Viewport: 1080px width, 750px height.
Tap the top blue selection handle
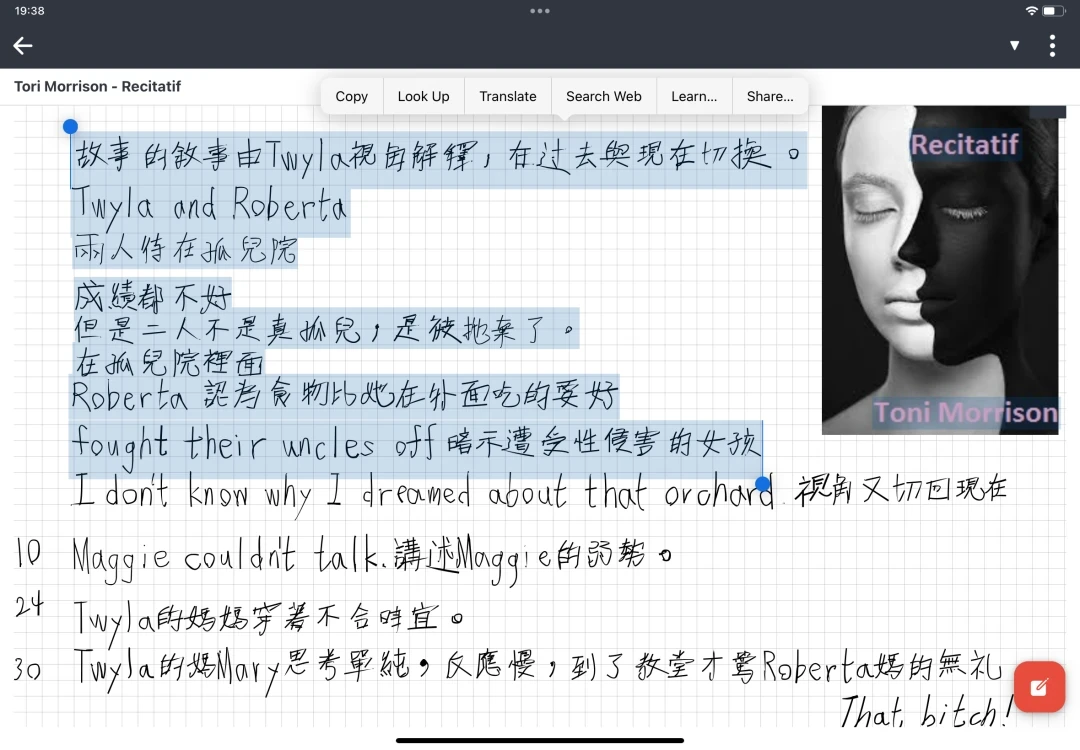coord(70,126)
